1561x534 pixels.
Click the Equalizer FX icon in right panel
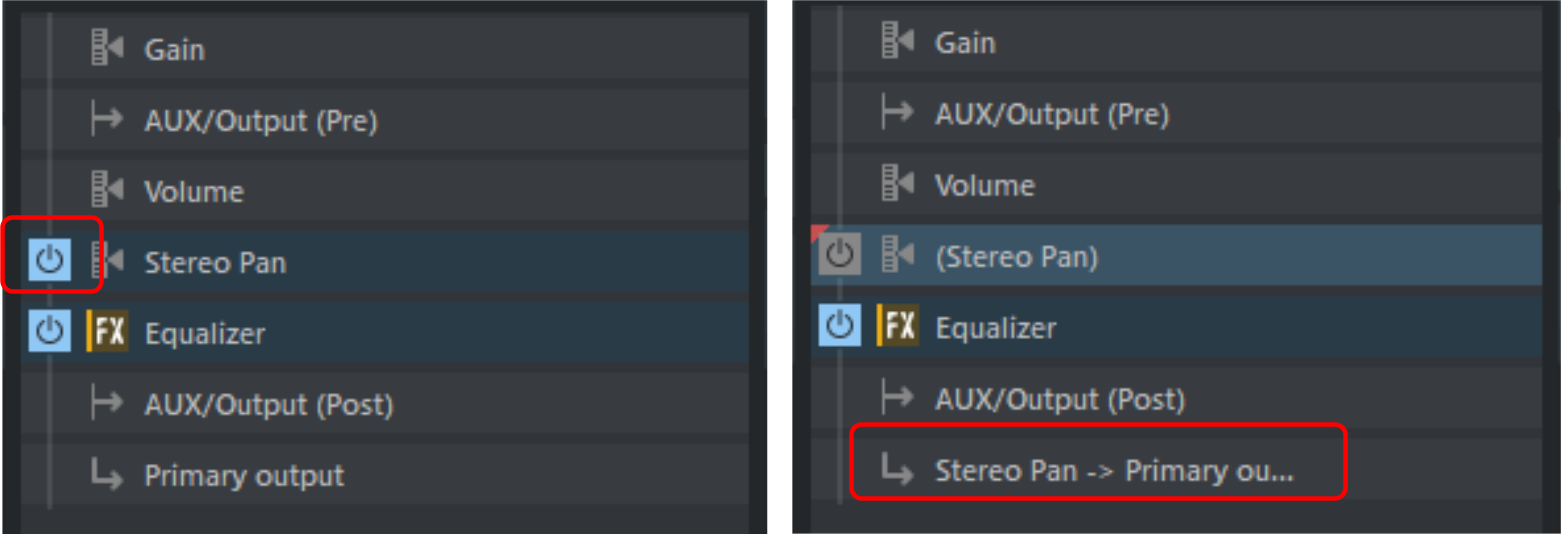pyautogui.click(x=897, y=327)
